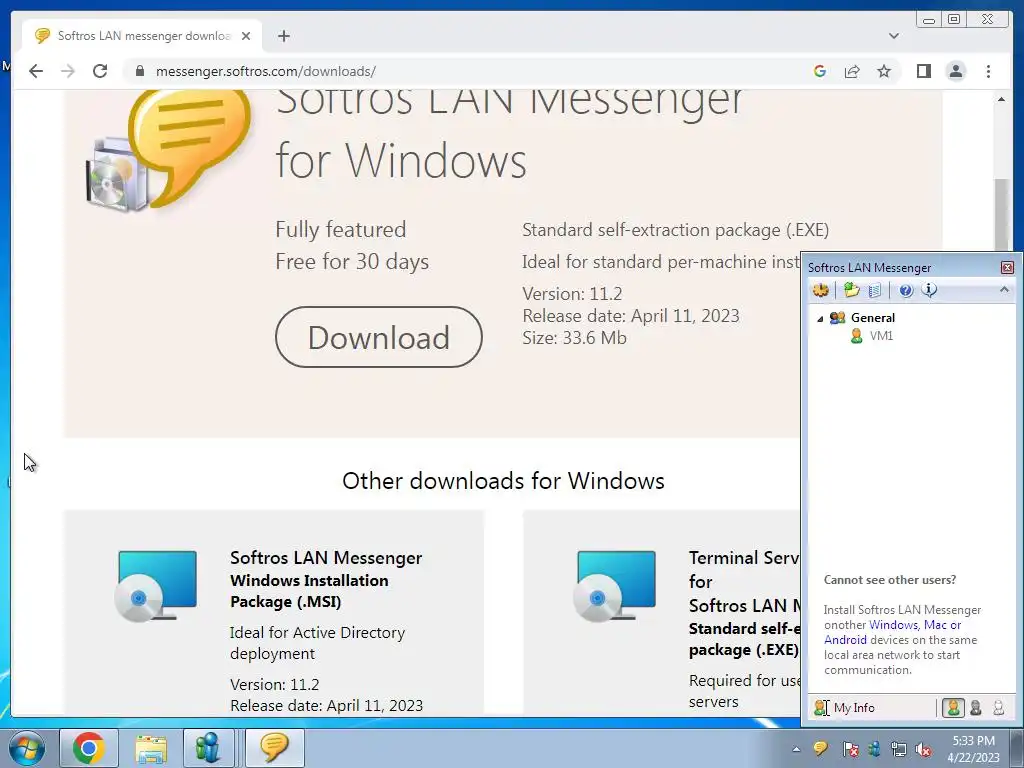
Task: Click the Terminal Server package monitor-and-disc icon
Action: [x=615, y=586]
